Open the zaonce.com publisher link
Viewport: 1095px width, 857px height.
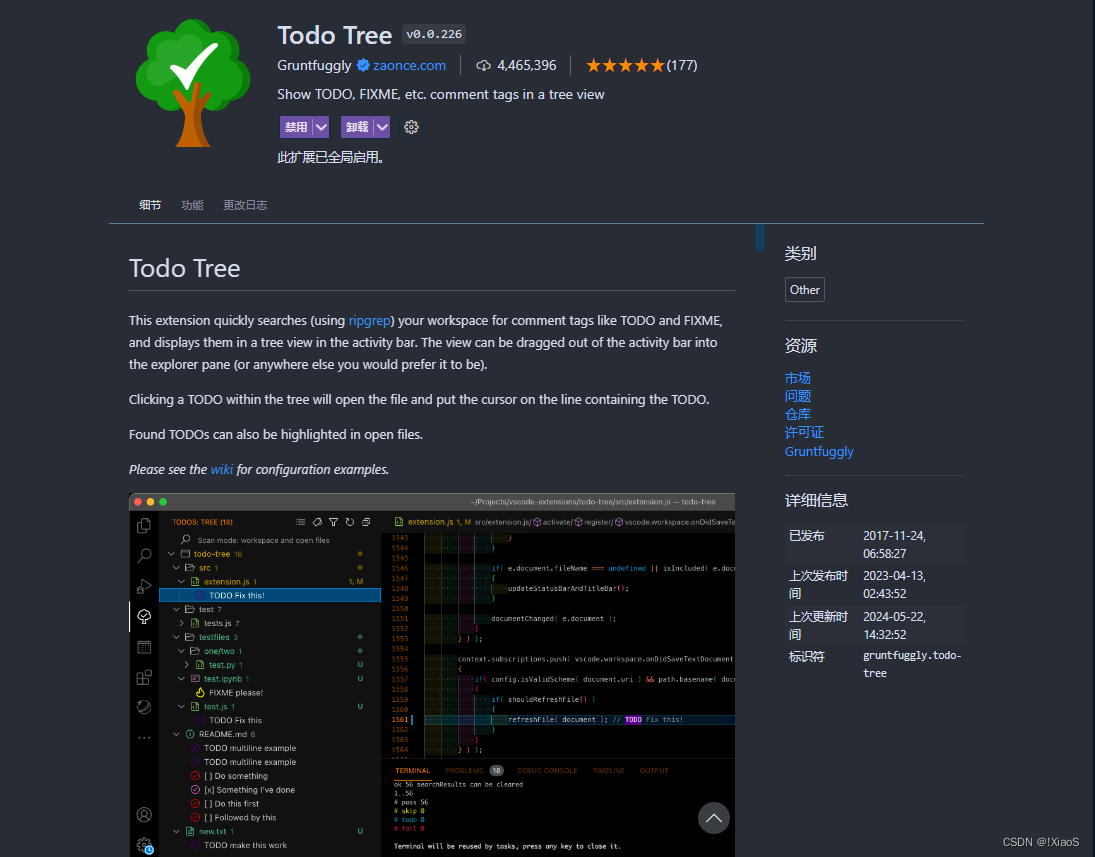[409, 66]
